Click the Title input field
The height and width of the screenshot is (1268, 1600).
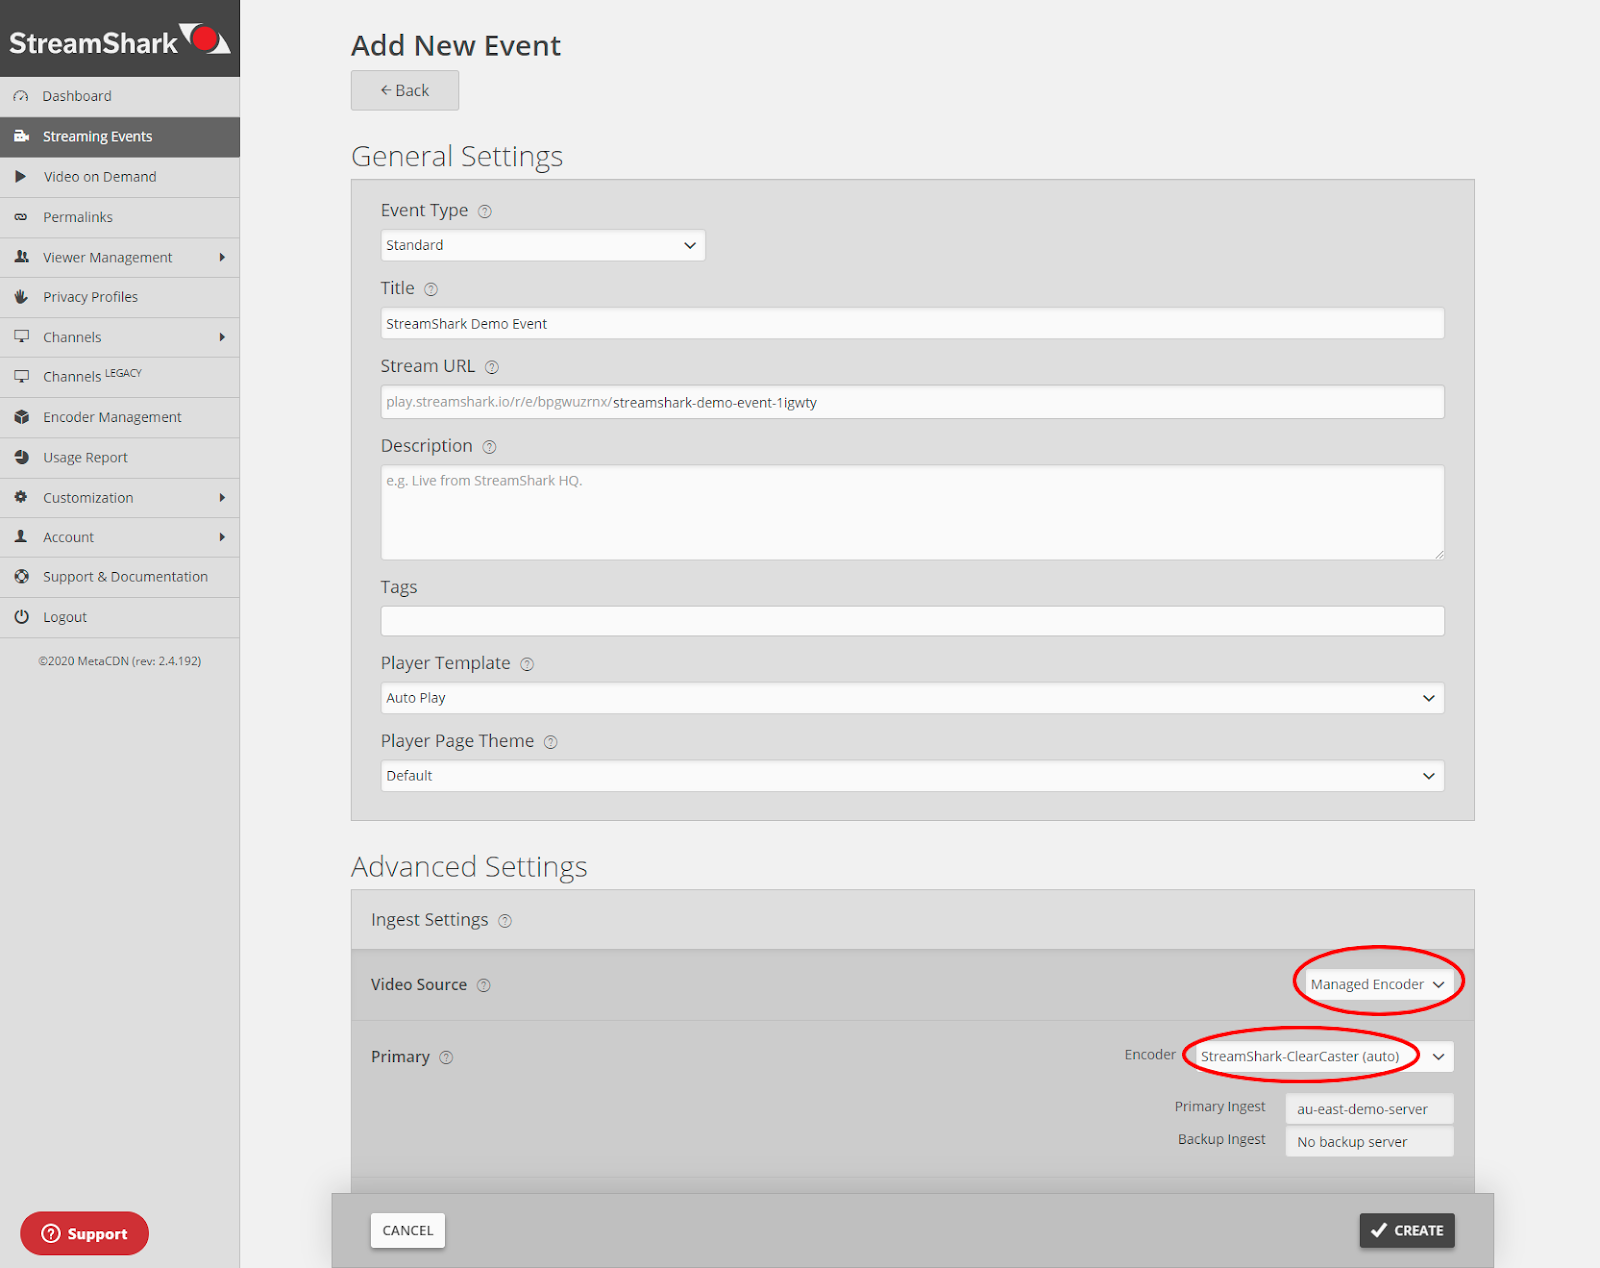pos(912,323)
